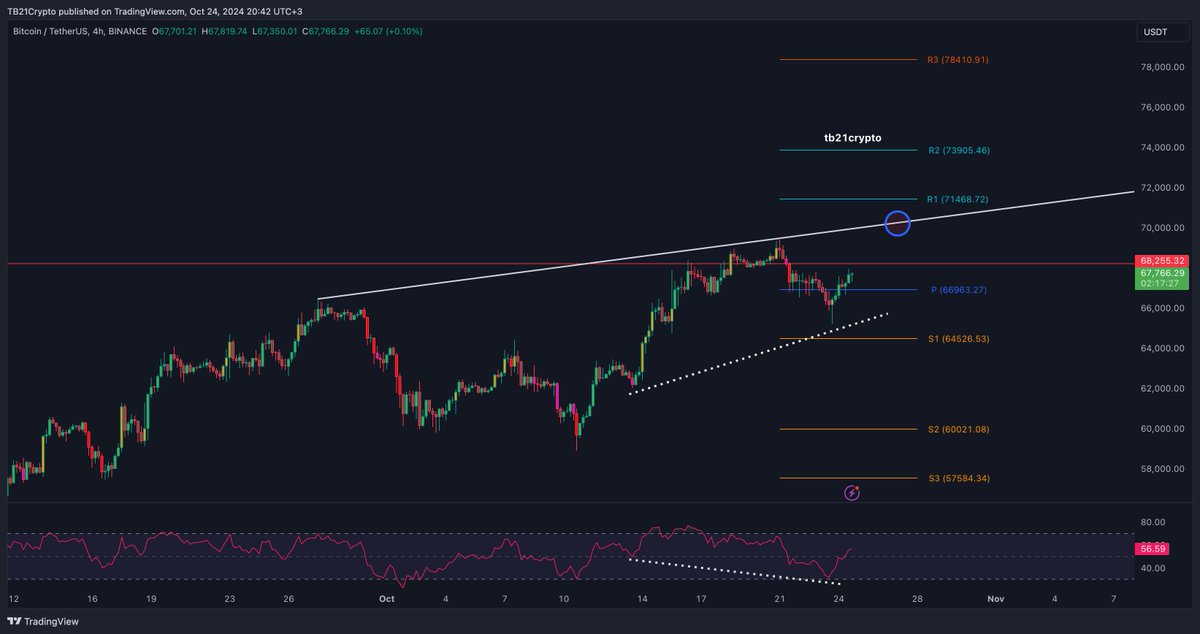
Task: Click the Oct label on time axis
Action: pos(386,598)
